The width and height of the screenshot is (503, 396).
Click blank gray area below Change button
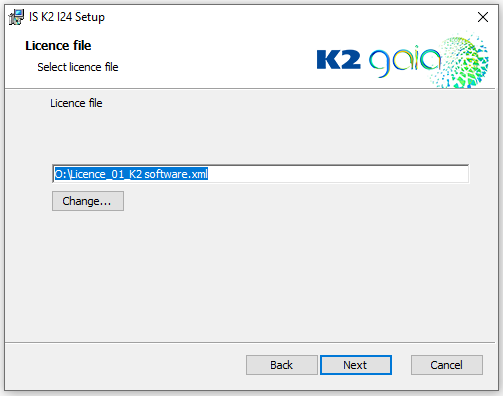250,277
